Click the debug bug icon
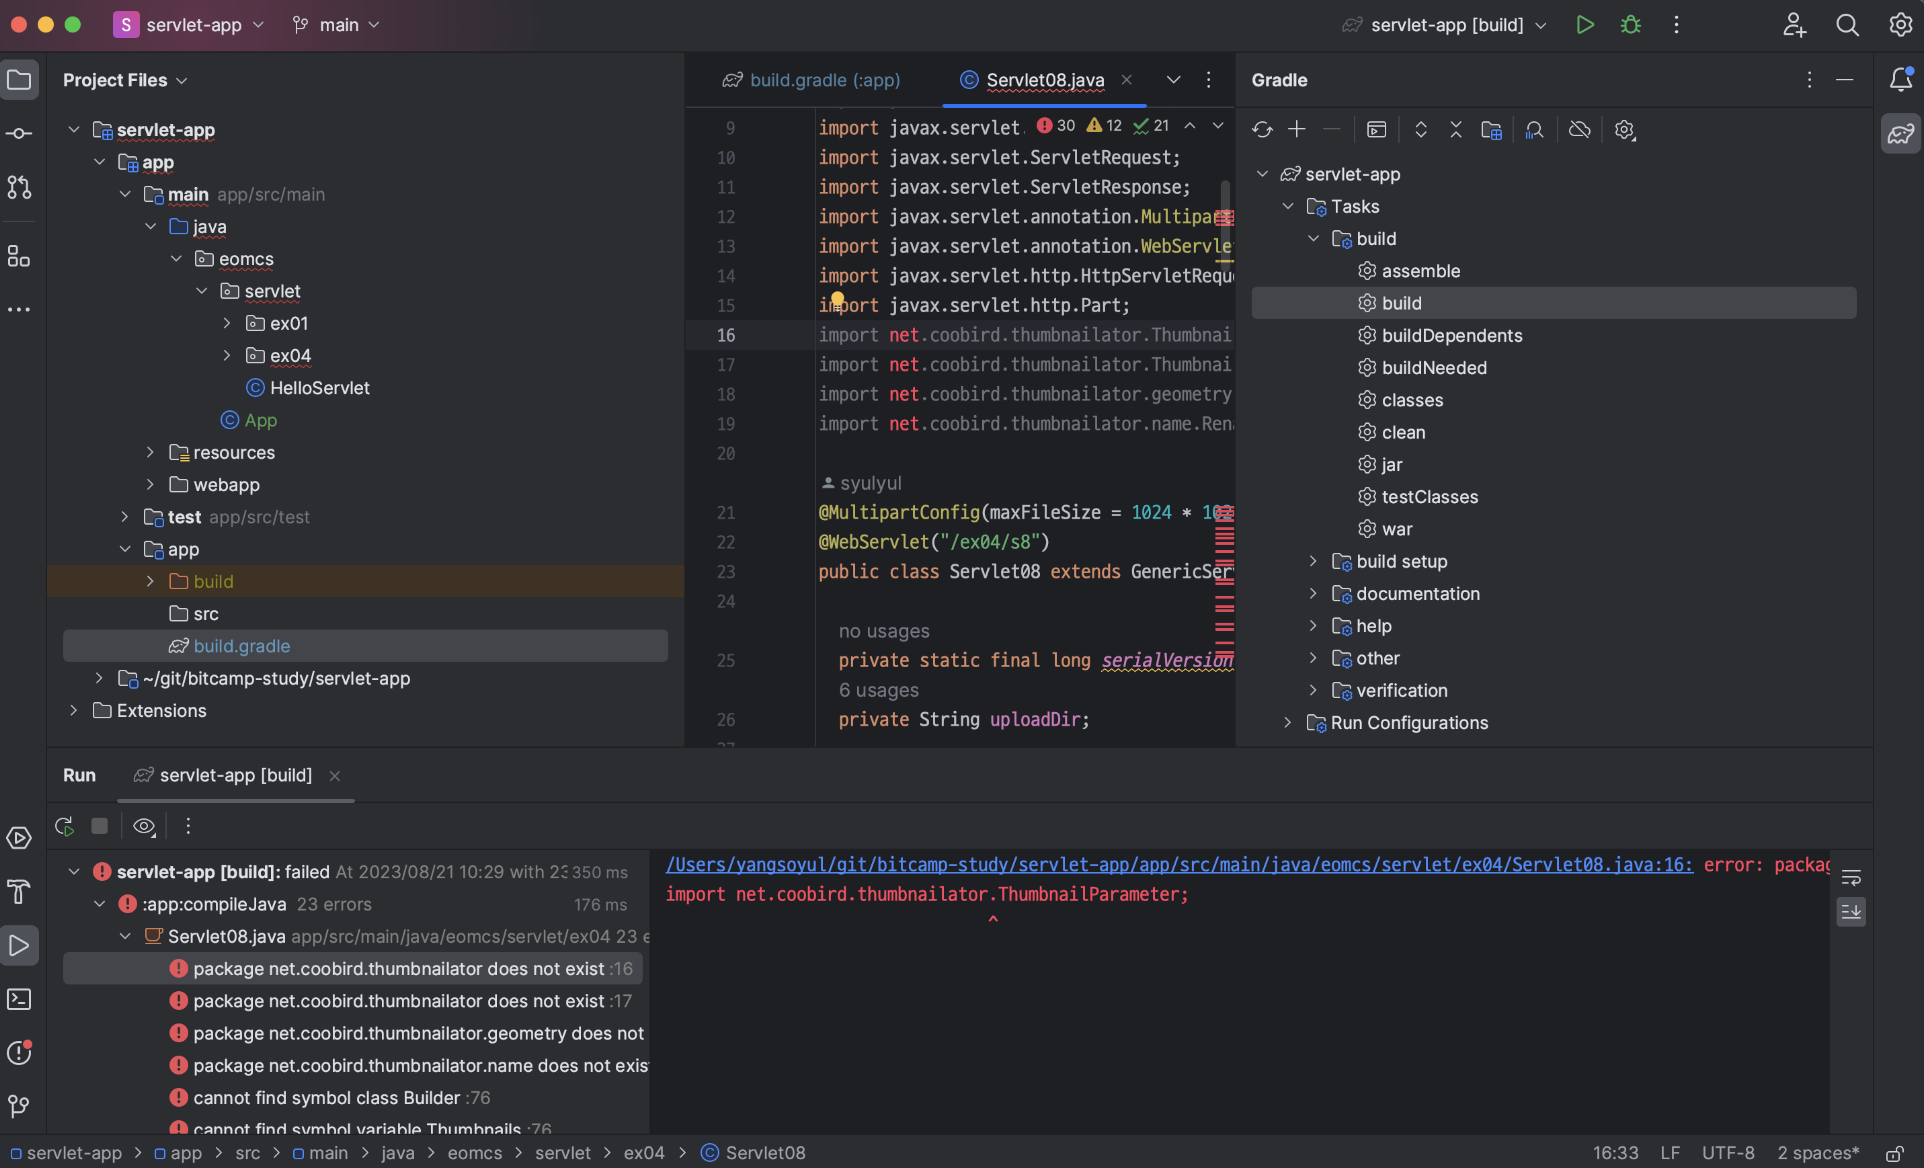1924x1168 pixels. (x=1631, y=25)
